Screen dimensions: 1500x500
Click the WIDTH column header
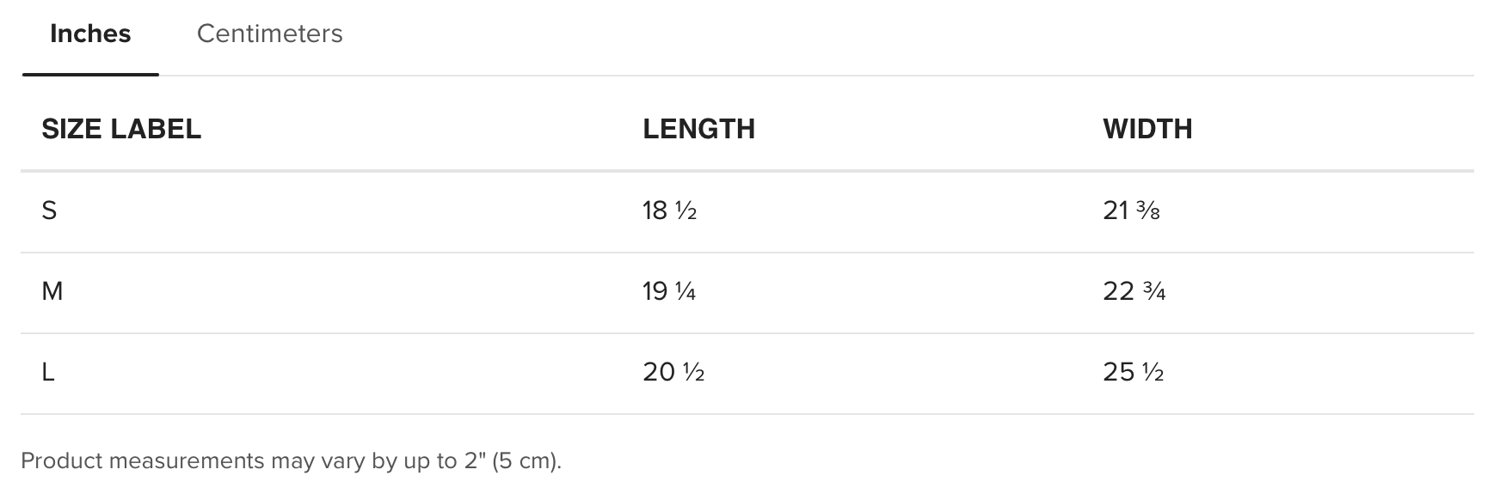(1147, 129)
